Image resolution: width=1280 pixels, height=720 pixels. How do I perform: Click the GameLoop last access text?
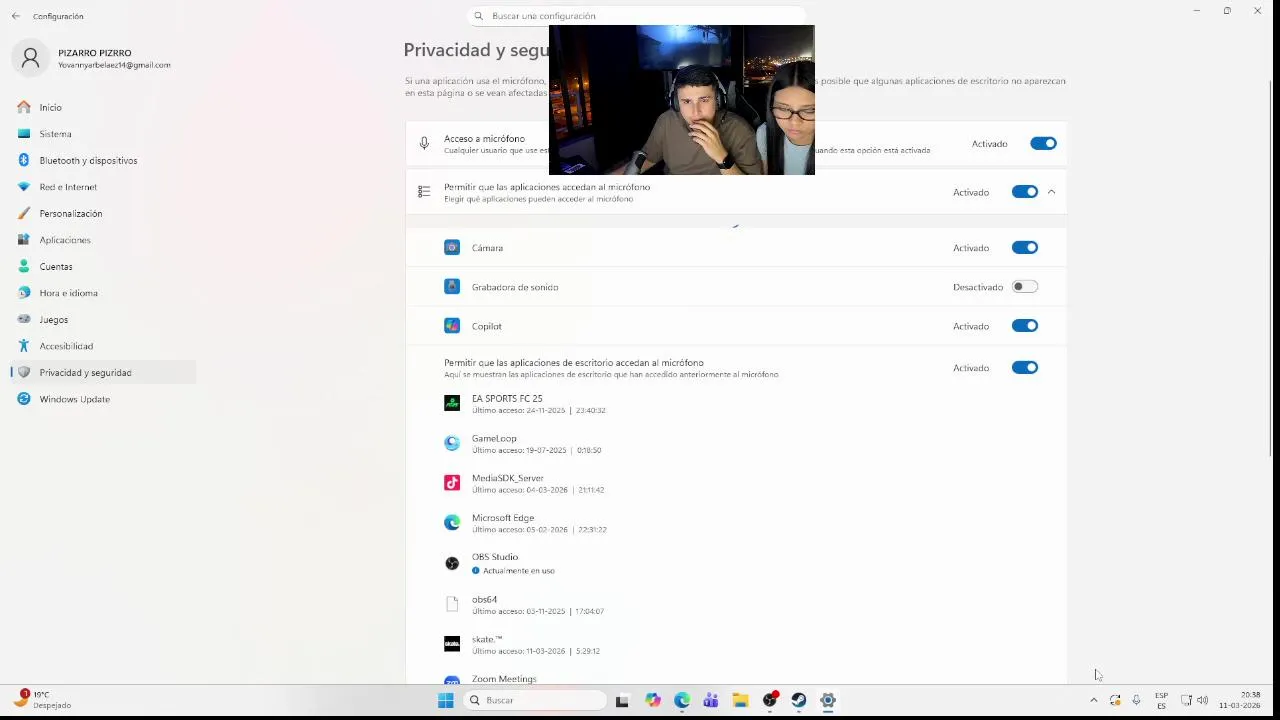point(537,450)
